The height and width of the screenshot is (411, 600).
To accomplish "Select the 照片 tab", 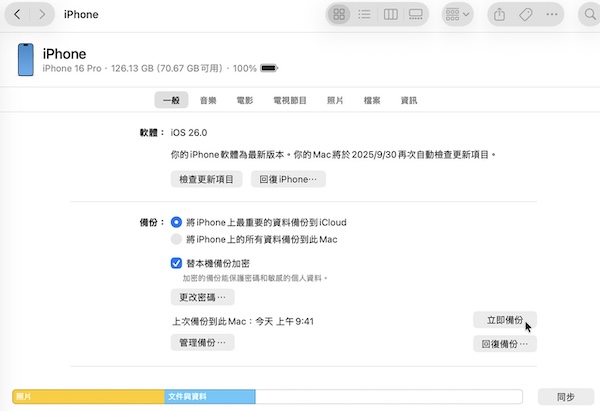I will (x=335, y=100).
